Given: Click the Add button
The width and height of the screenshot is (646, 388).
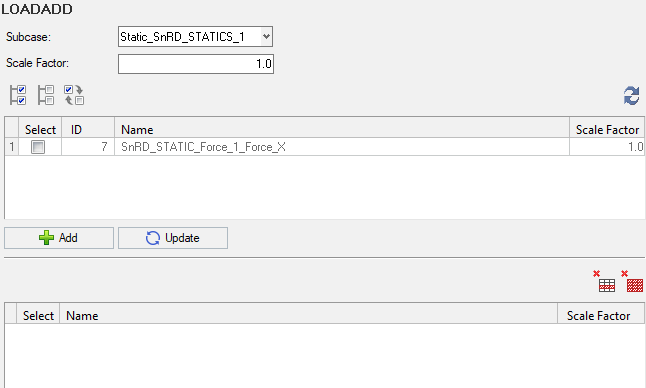Looking at the screenshot, I should coord(59,238).
